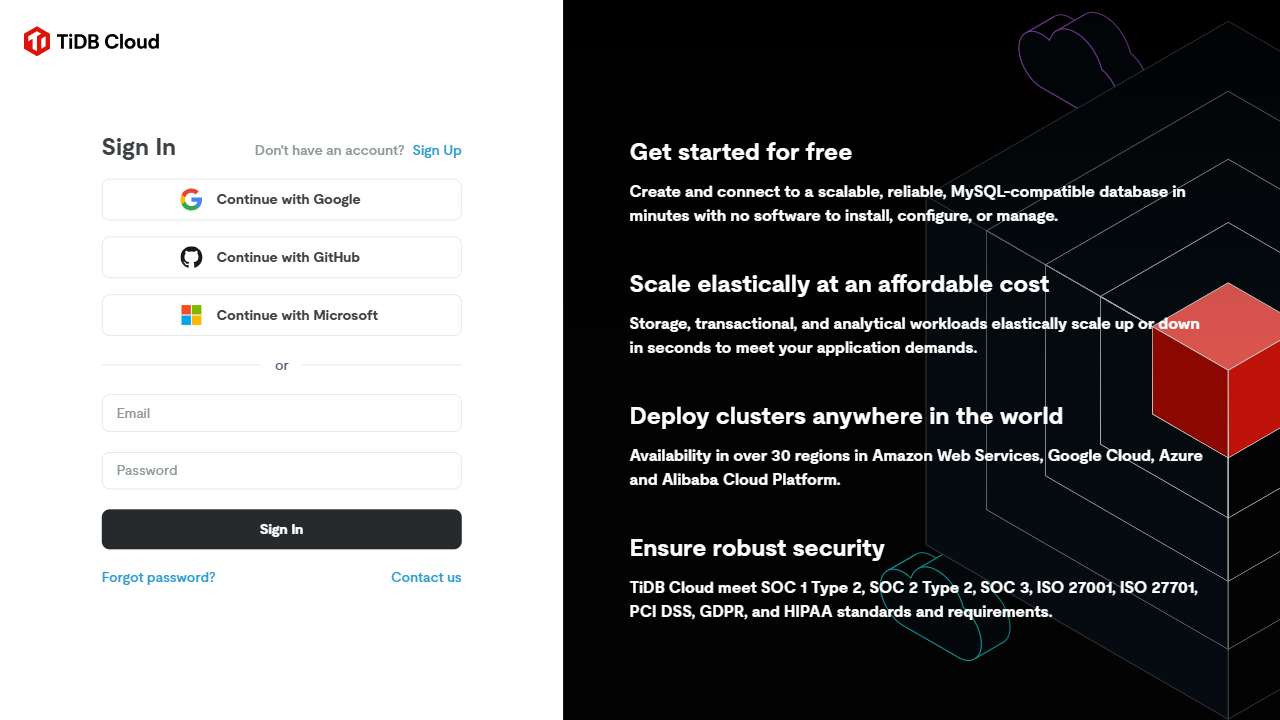1280x720 pixels.
Task: Click the "Get started for free" heading
Action: click(740, 152)
